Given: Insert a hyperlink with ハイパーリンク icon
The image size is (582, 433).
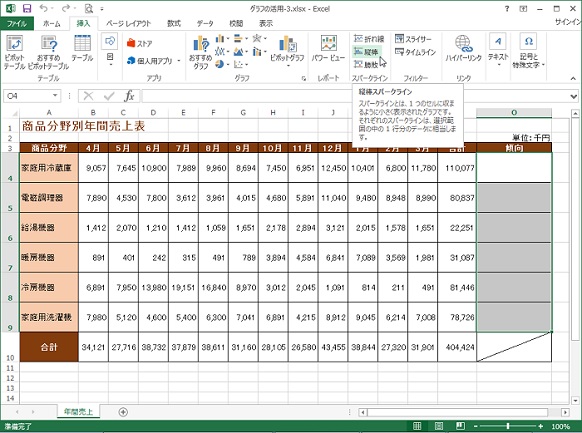Looking at the screenshot, I should [x=463, y=48].
